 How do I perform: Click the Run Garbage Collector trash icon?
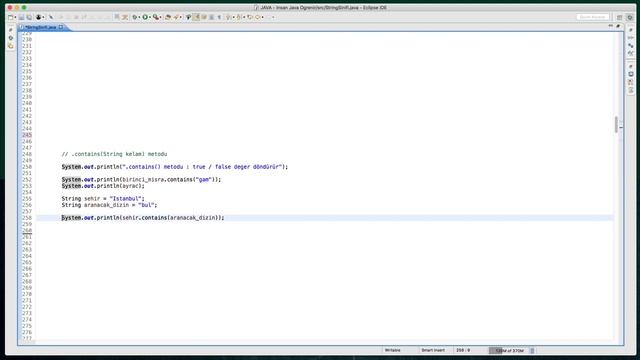[532, 351]
